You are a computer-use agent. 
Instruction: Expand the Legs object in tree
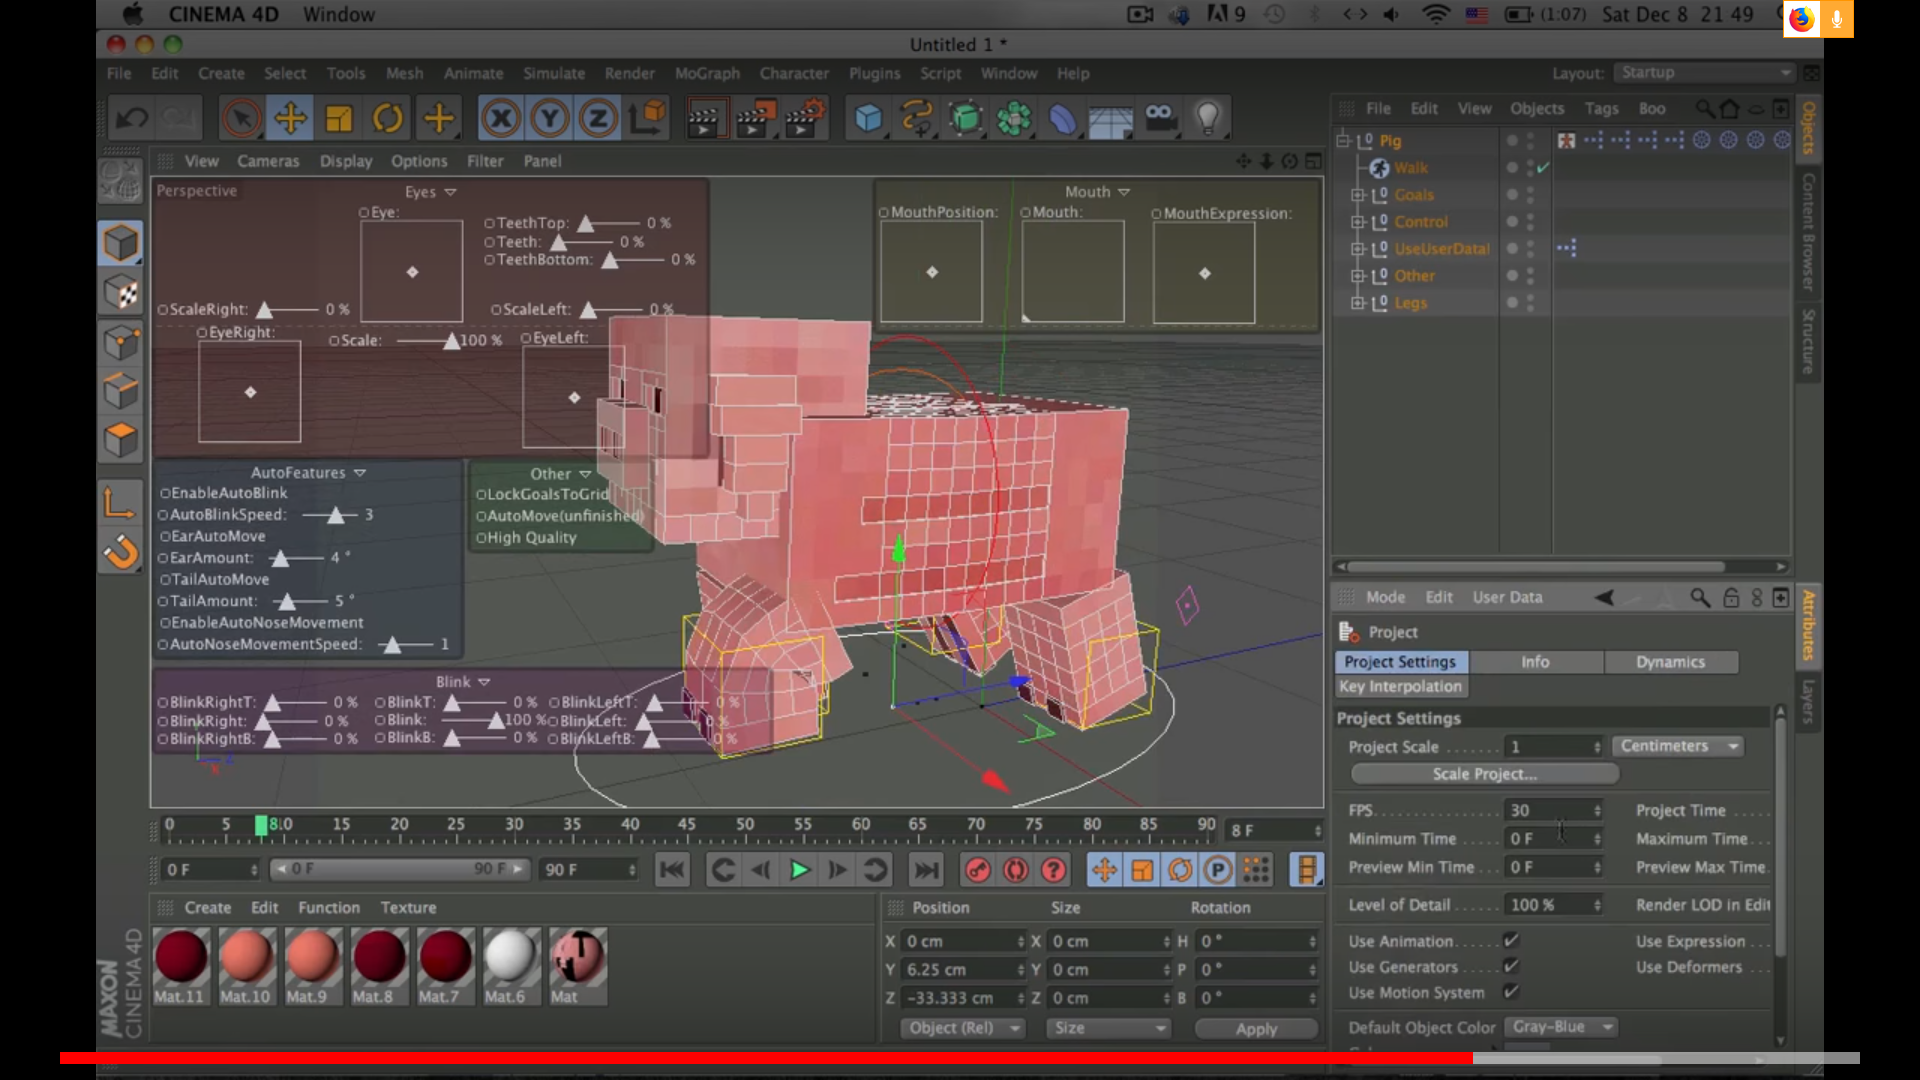tap(1357, 303)
